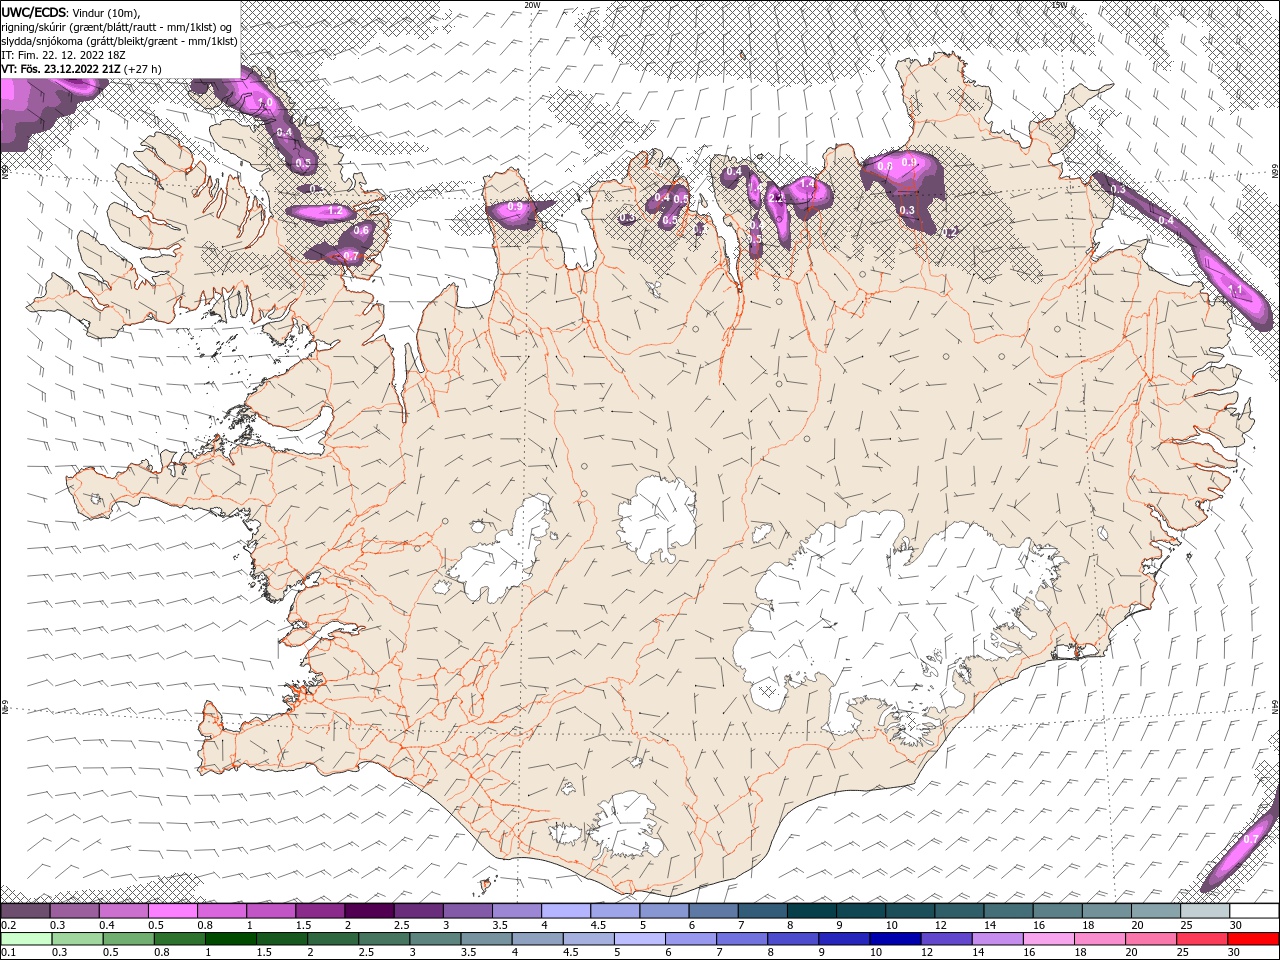The width and height of the screenshot is (1280, 960).
Task: Click the 1.0 value near the northwest tip
Action: (x=266, y=103)
